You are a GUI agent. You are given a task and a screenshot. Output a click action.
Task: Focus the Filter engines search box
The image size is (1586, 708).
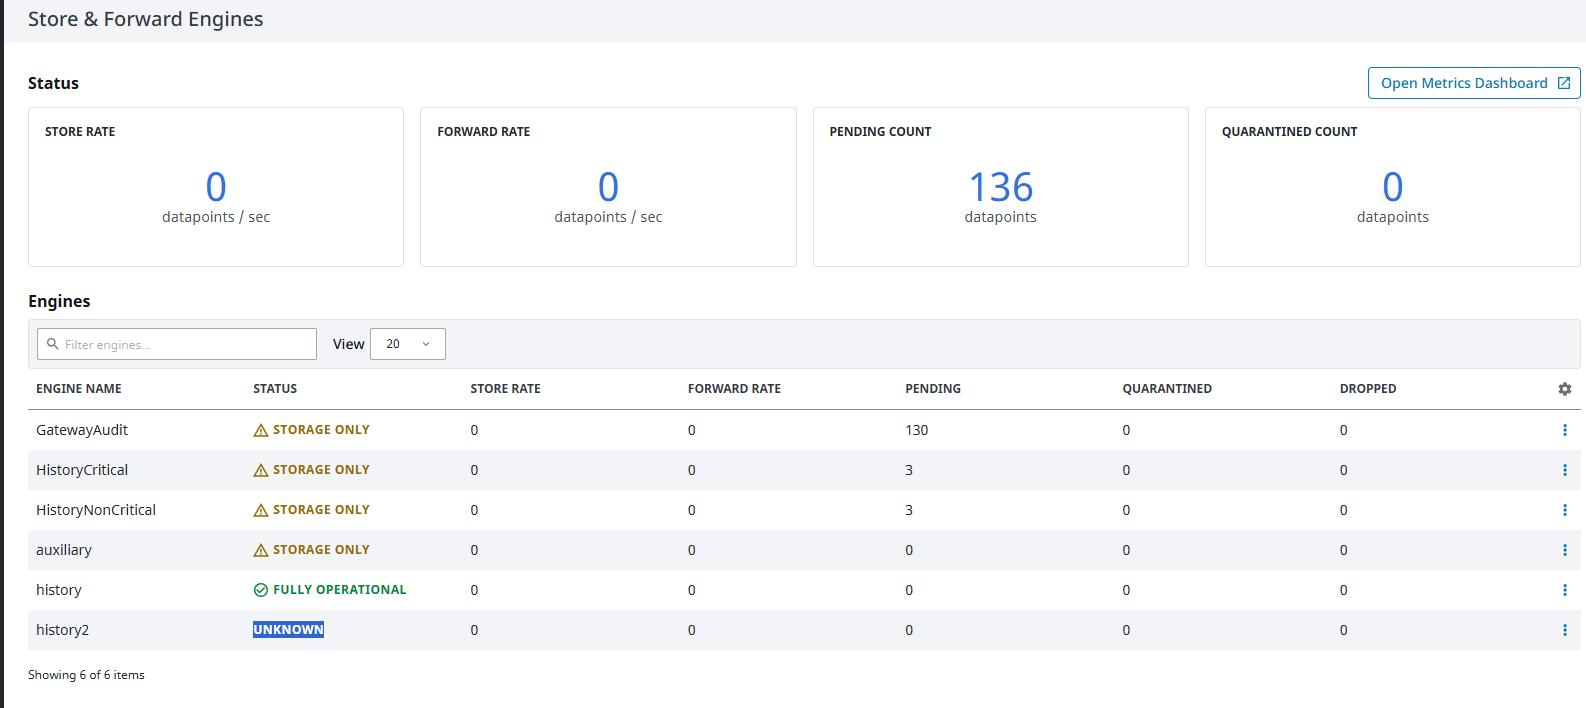[x=177, y=344]
